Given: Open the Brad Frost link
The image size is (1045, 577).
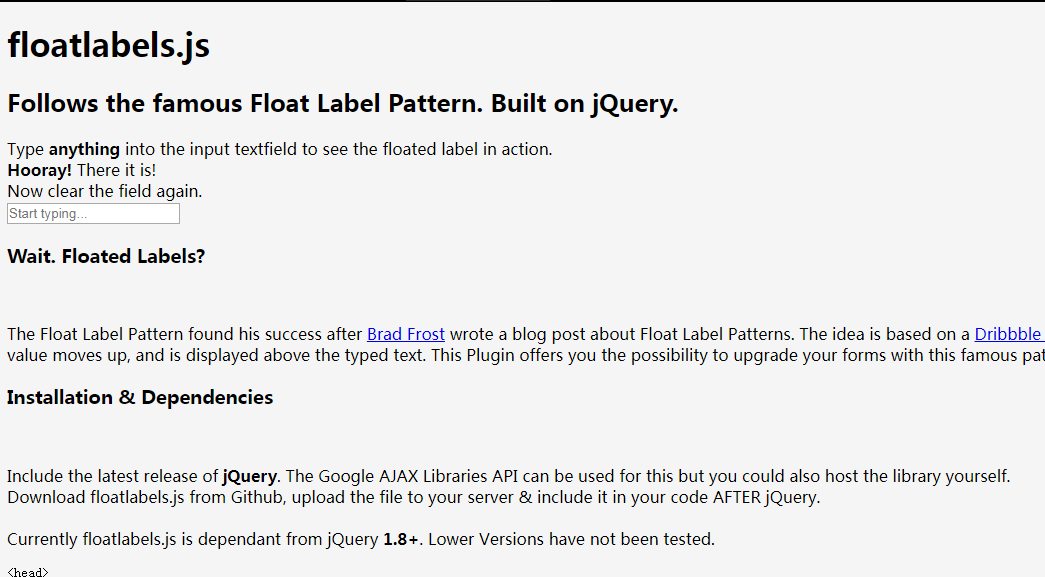Looking at the screenshot, I should pos(406,334).
